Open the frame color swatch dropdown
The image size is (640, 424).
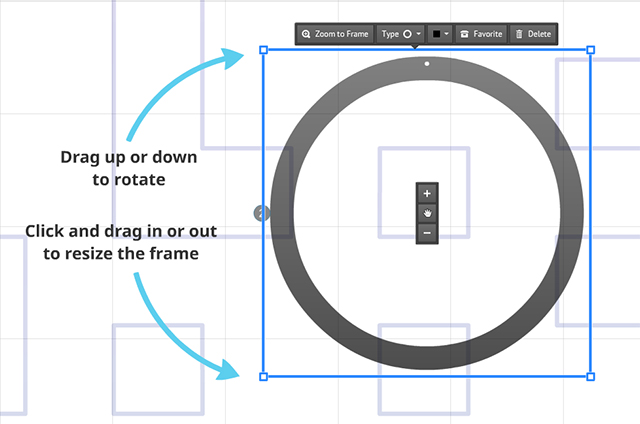click(440, 34)
